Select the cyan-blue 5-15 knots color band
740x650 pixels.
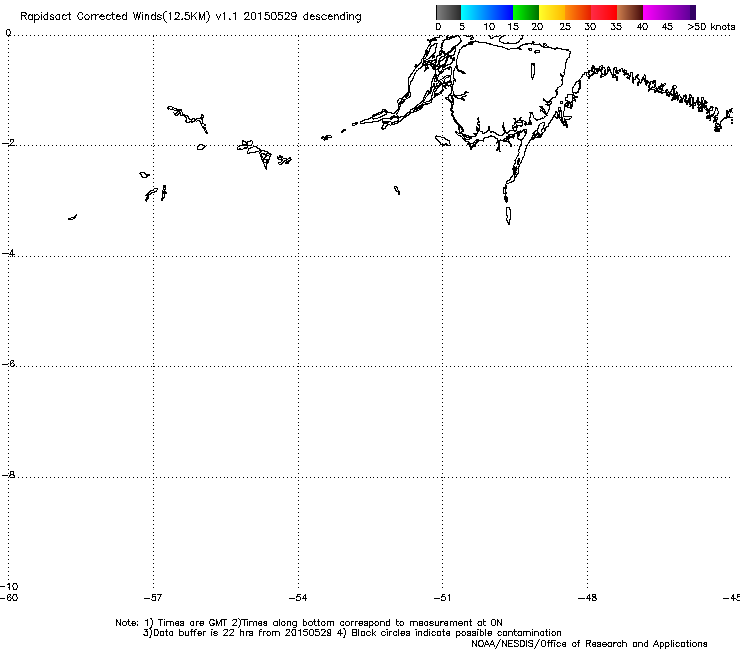[487, 12]
